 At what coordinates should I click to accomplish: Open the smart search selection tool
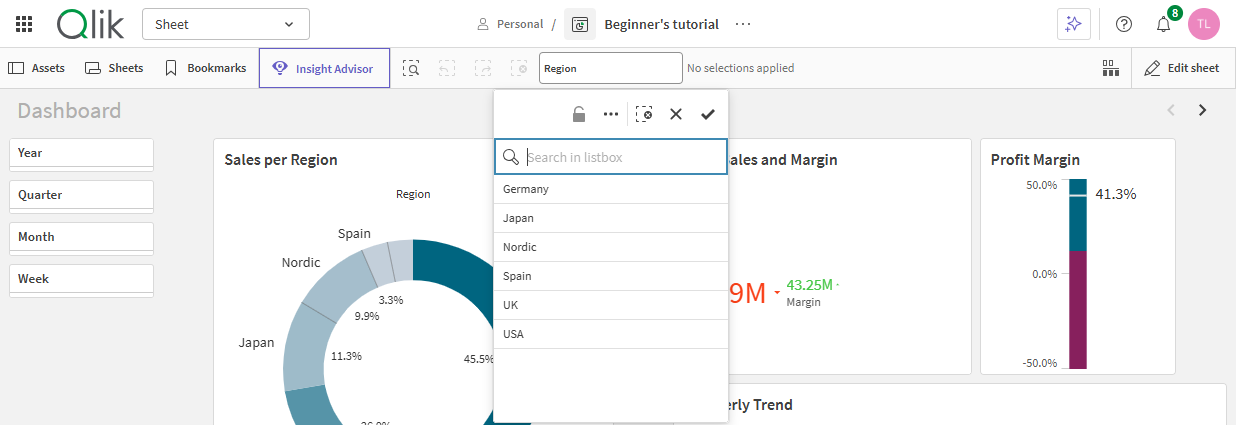click(x=411, y=68)
